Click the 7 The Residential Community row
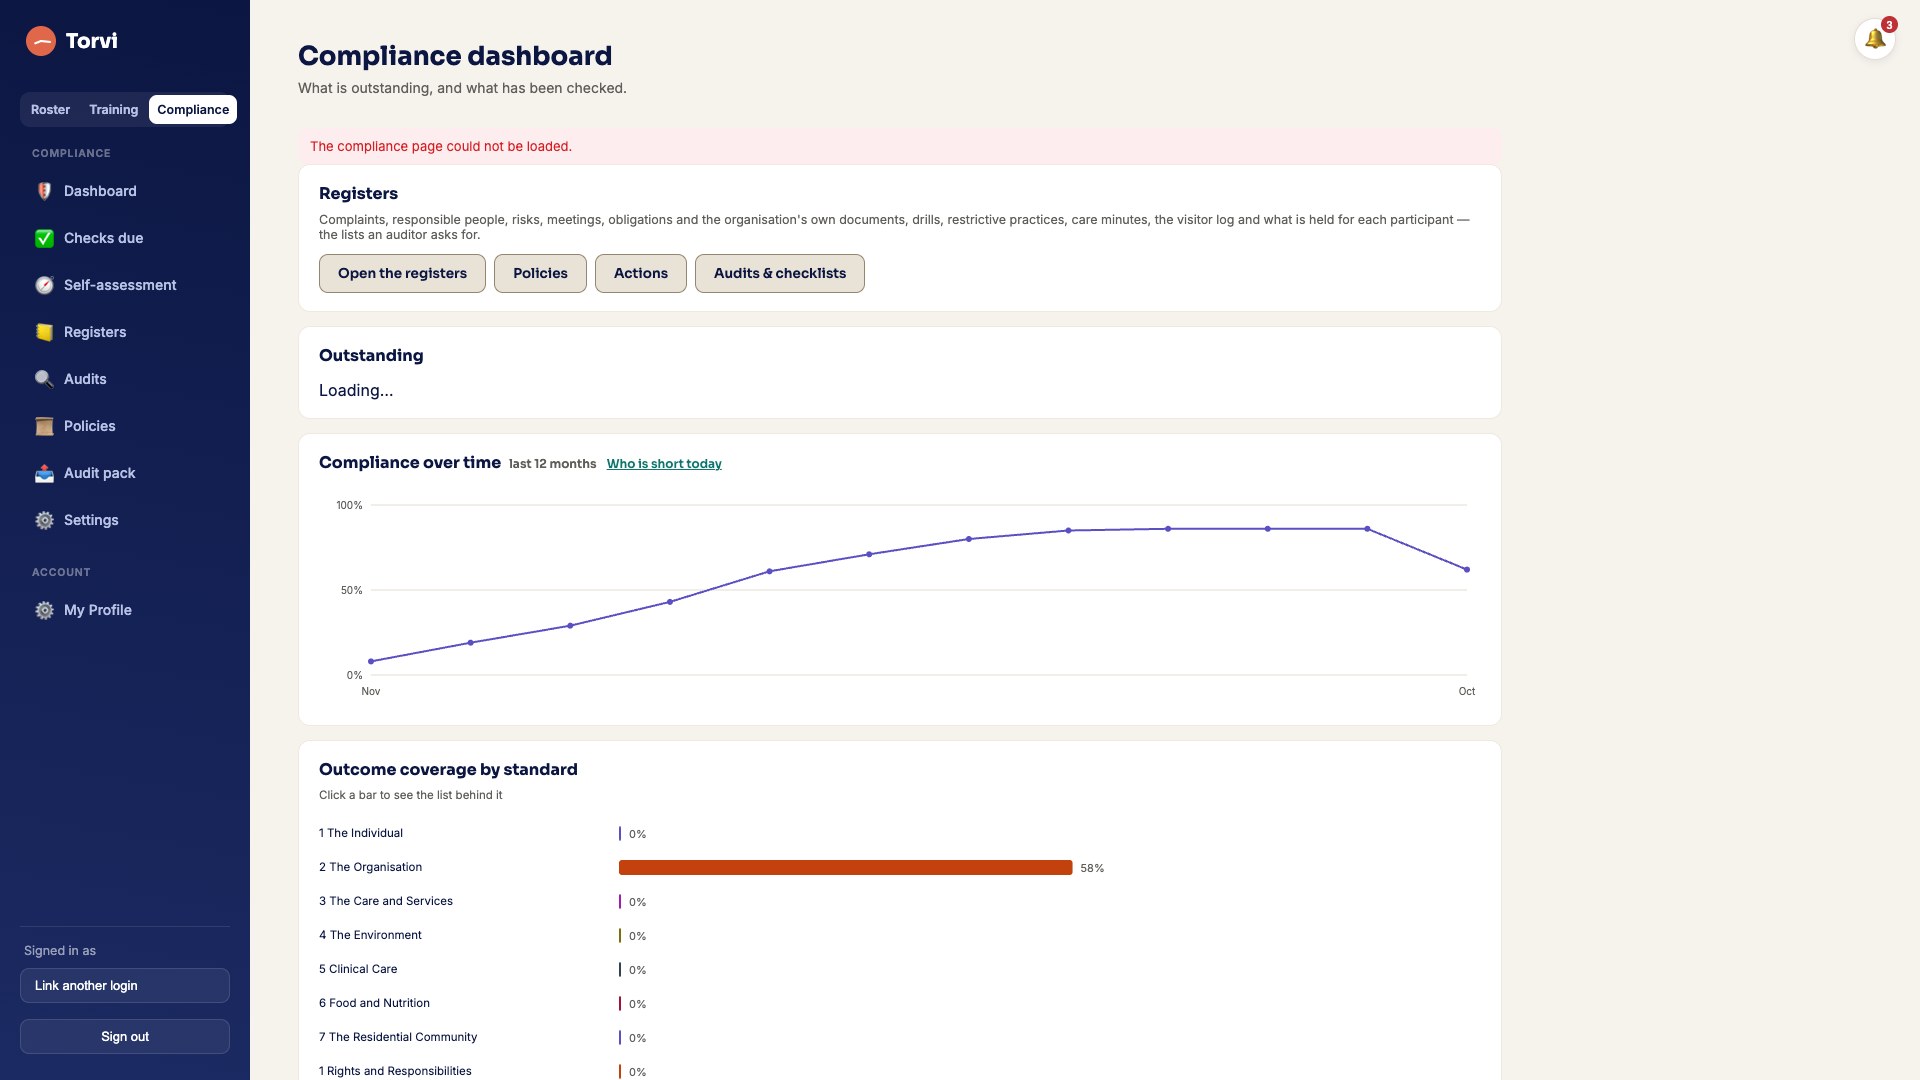The width and height of the screenshot is (1920, 1080). (899, 1037)
